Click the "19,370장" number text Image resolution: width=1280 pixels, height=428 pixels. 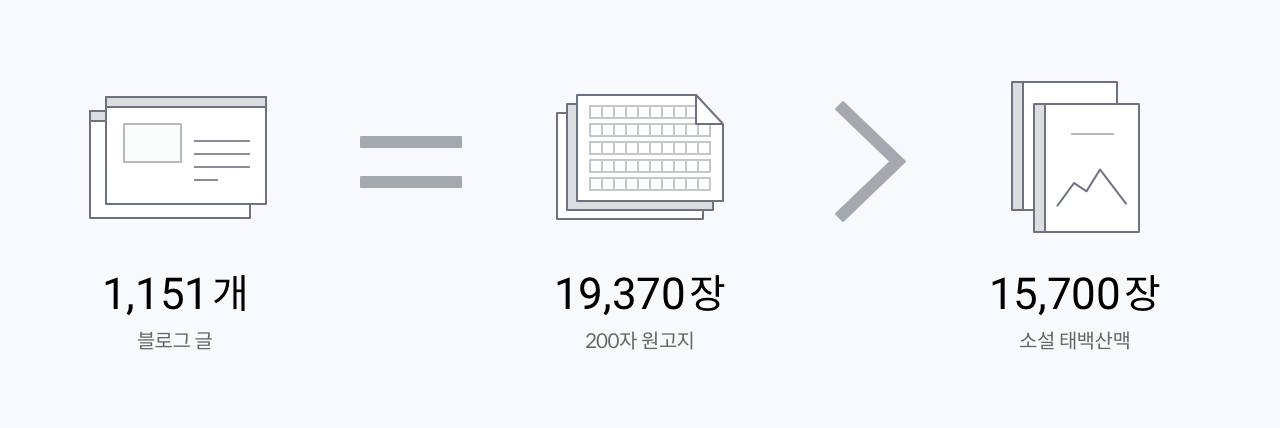point(639,294)
